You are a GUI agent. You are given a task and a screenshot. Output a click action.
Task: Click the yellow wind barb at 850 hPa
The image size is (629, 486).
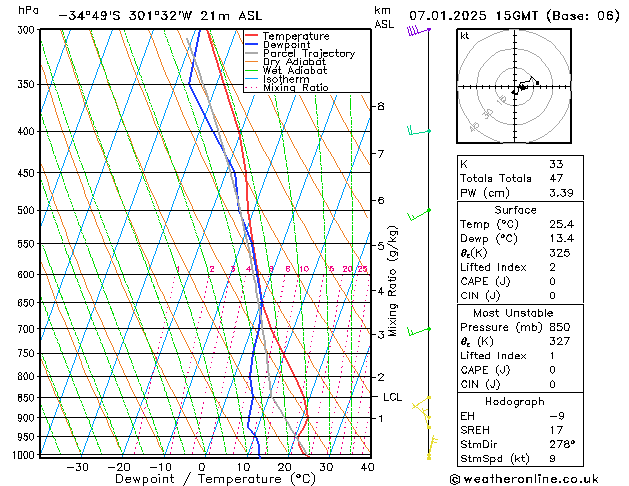click(421, 403)
